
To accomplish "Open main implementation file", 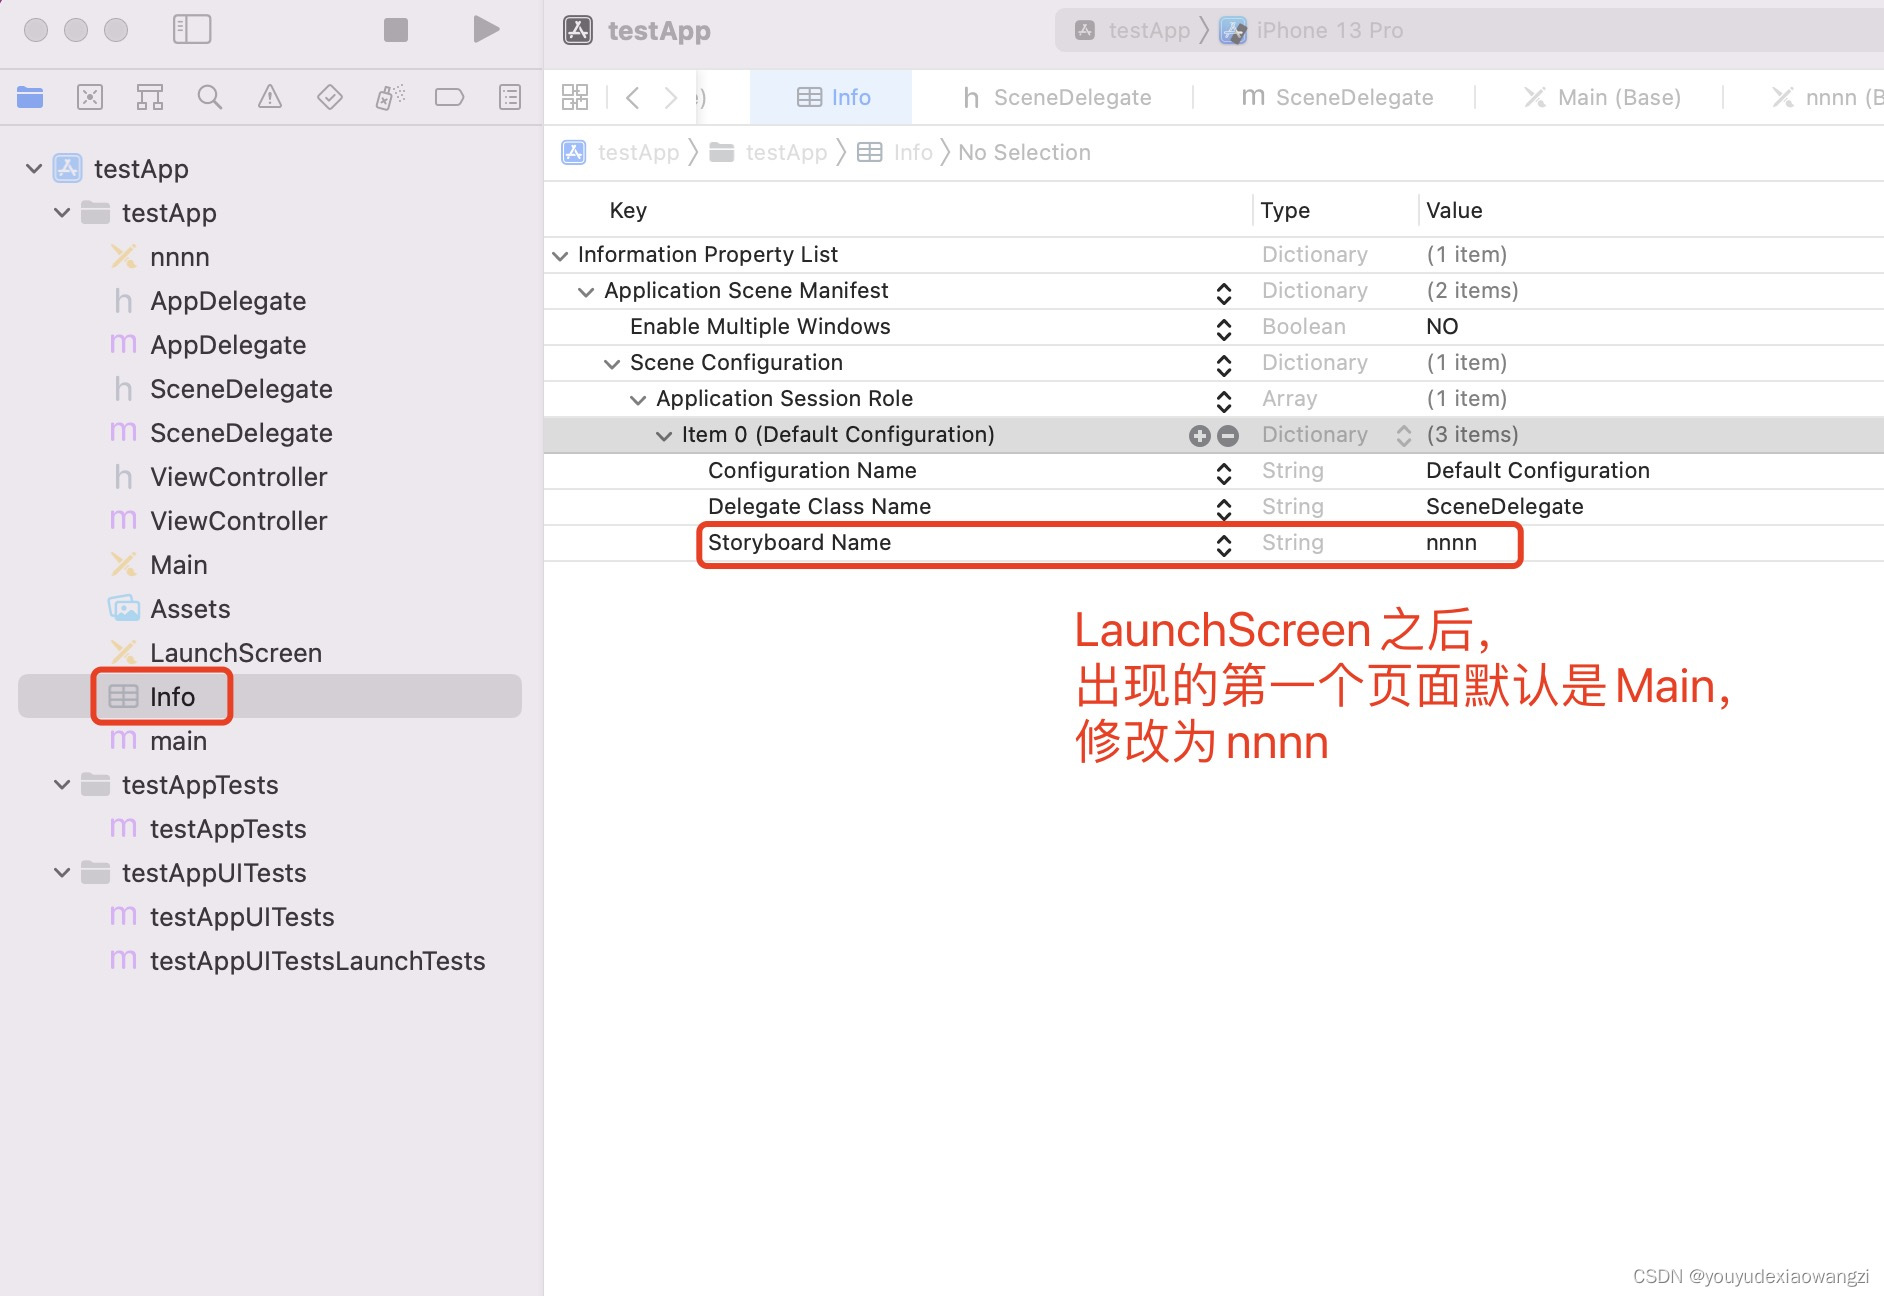I will (x=178, y=741).
